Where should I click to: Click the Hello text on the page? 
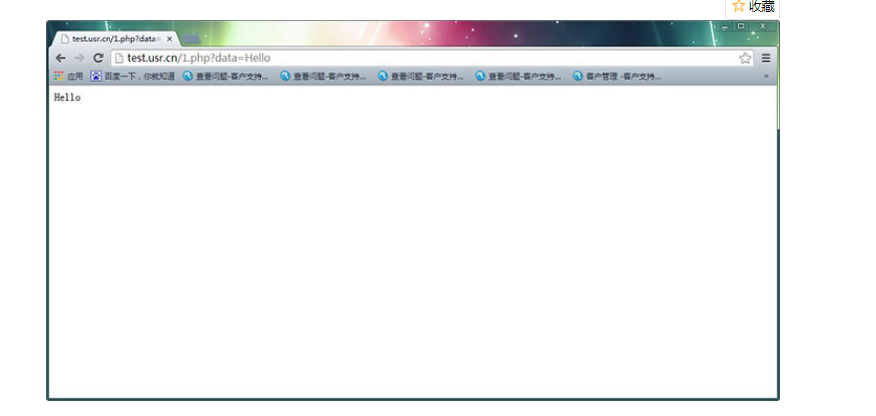[x=67, y=98]
